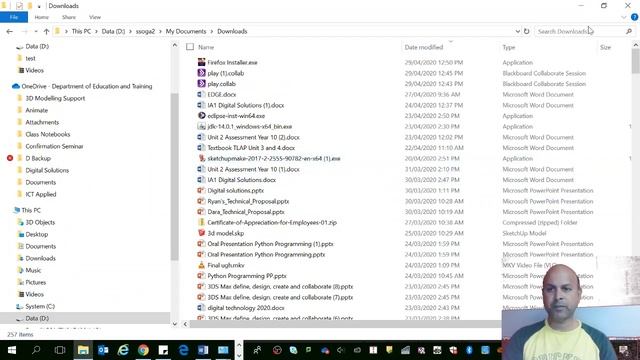
Task: Click the 3d model.skp SketchUp icon
Action: pyautogui.click(x=201, y=233)
